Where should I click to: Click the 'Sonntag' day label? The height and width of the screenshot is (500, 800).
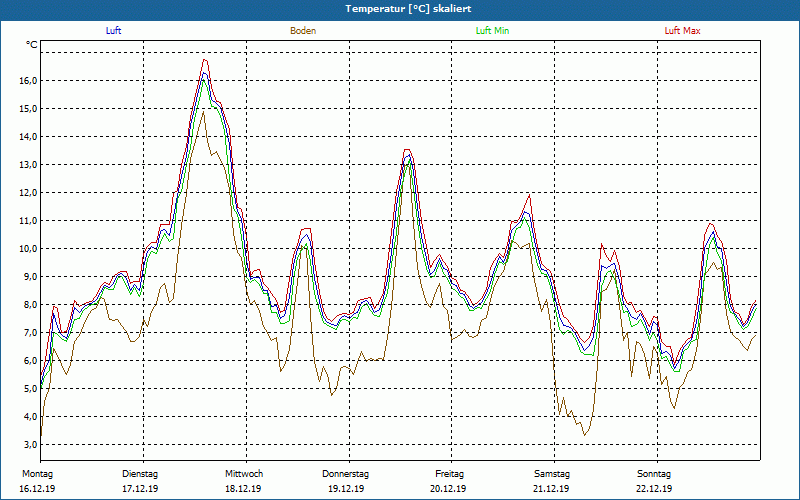point(654,474)
